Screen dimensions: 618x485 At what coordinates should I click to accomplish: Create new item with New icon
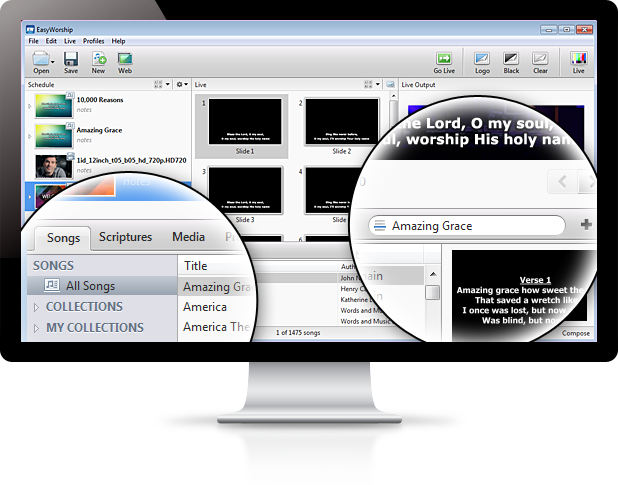pyautogui.click(x=99, y=59)
